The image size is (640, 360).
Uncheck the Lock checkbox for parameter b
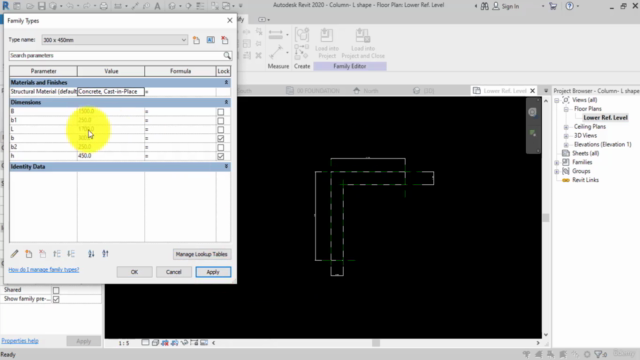pos(220,138)
